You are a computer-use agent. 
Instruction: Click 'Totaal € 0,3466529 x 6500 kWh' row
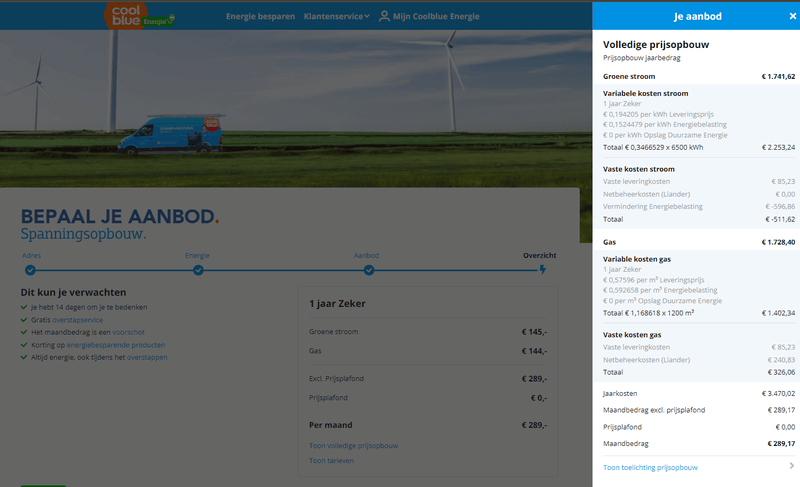698,147
